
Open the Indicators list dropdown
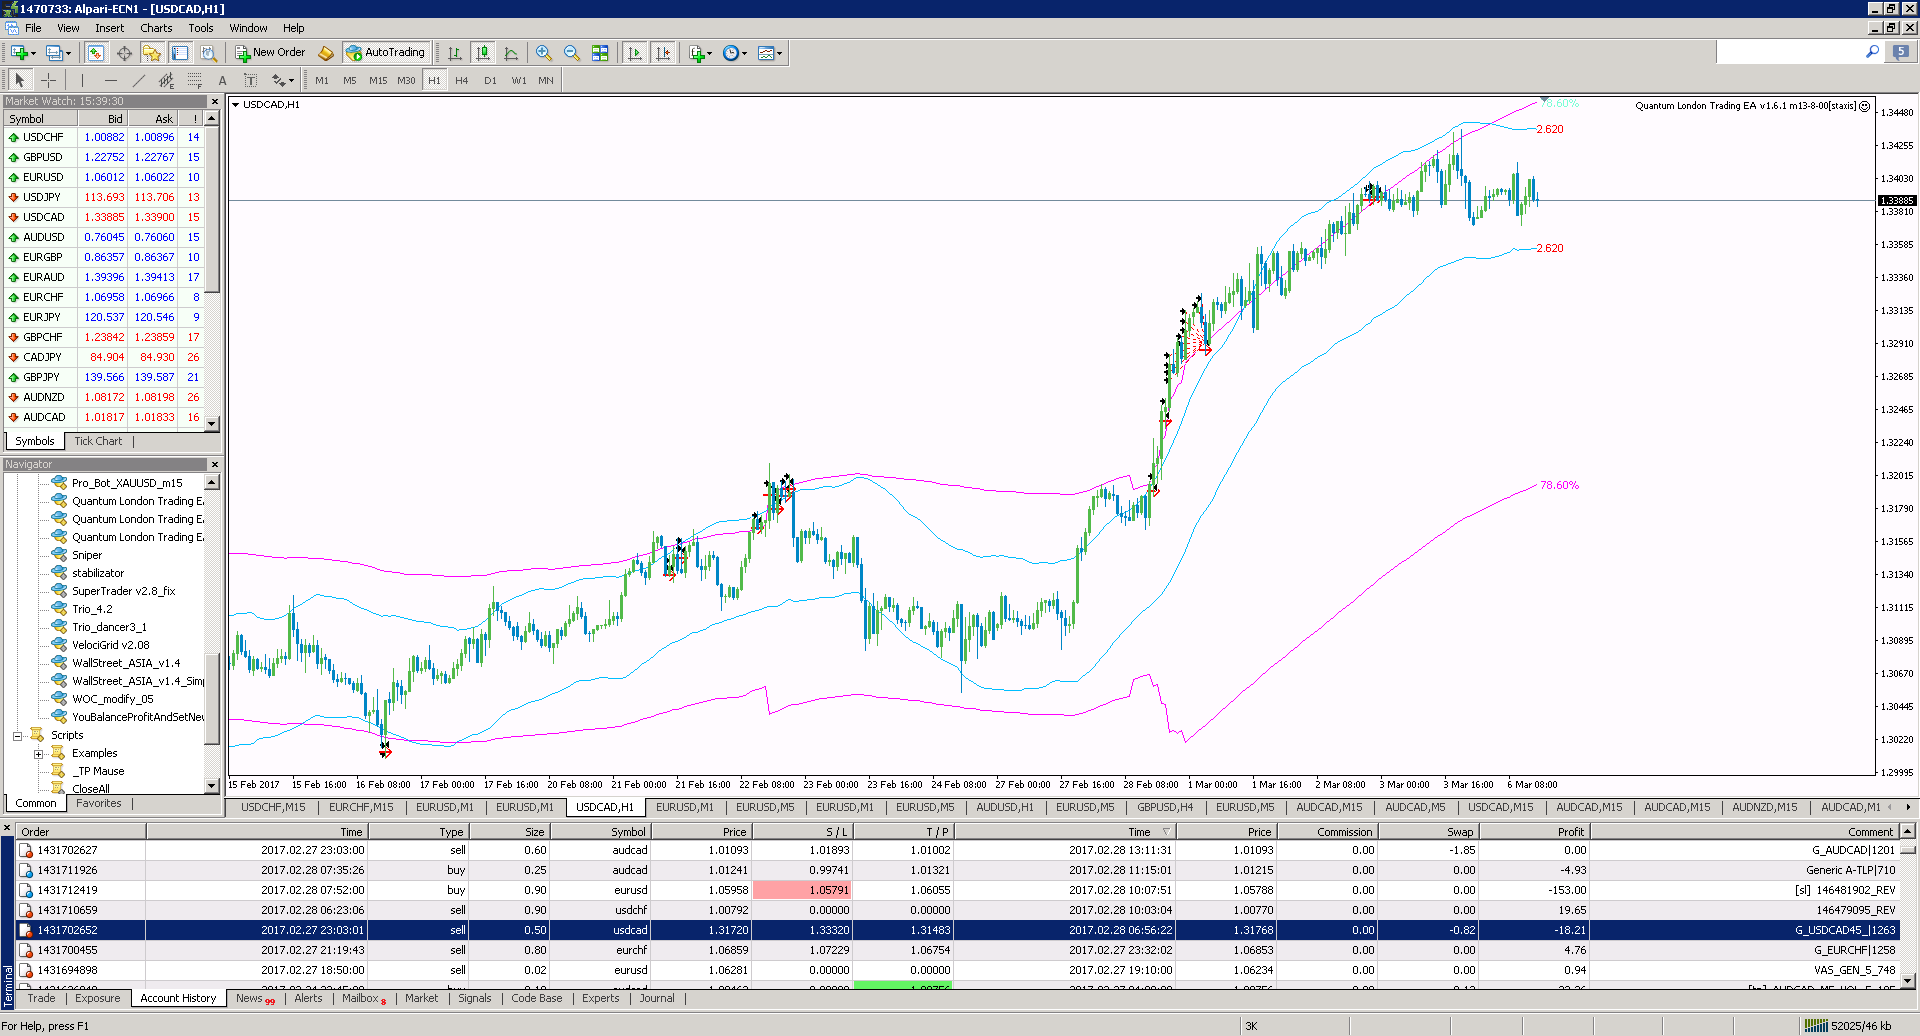pos(700,53)
